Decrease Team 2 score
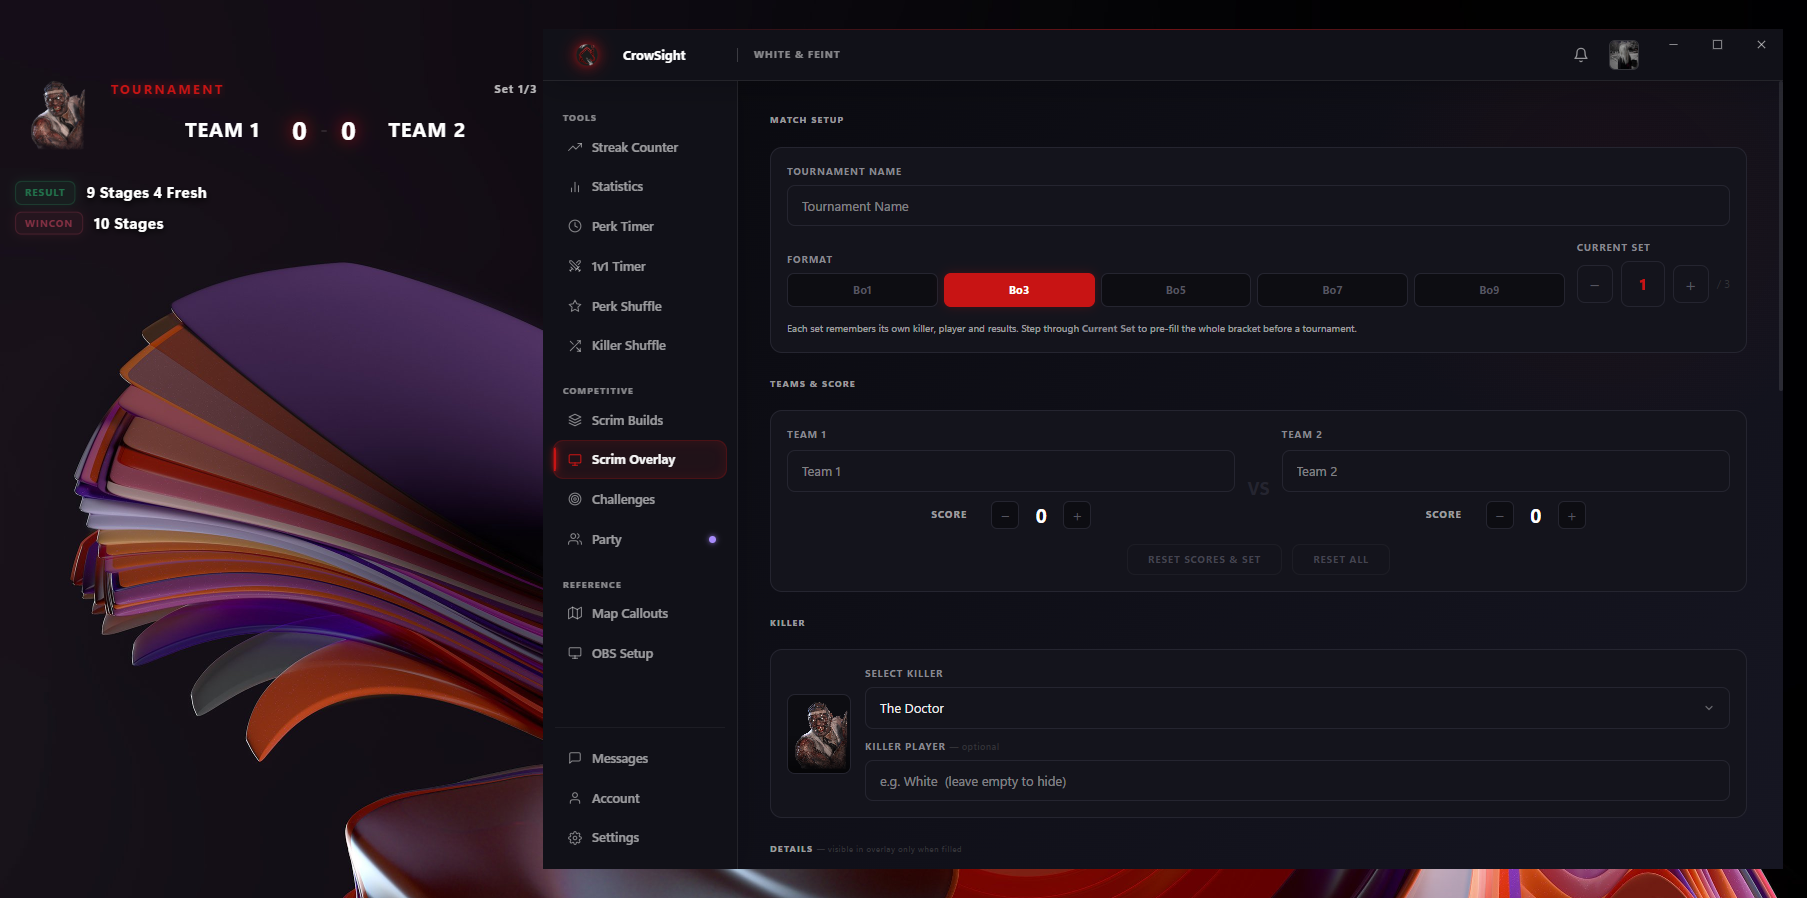The width and height of the screenshot is (1807, 898). pyautogui.click(x=1499, y=516)
